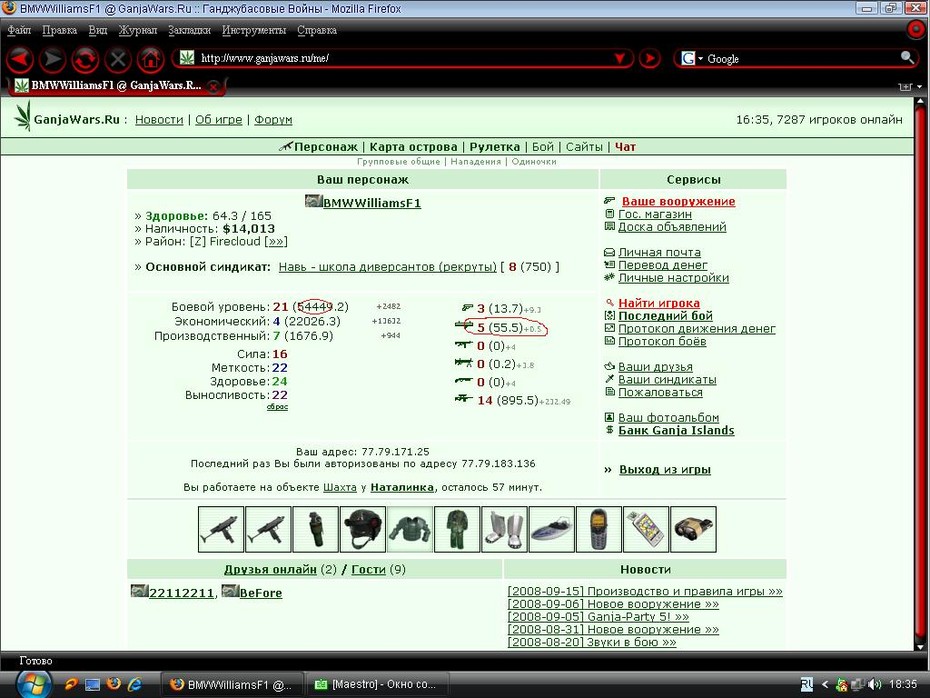This screenshot has width=930, height=698.
Task: Click the page vertical scrollbar
Action: 921,374
